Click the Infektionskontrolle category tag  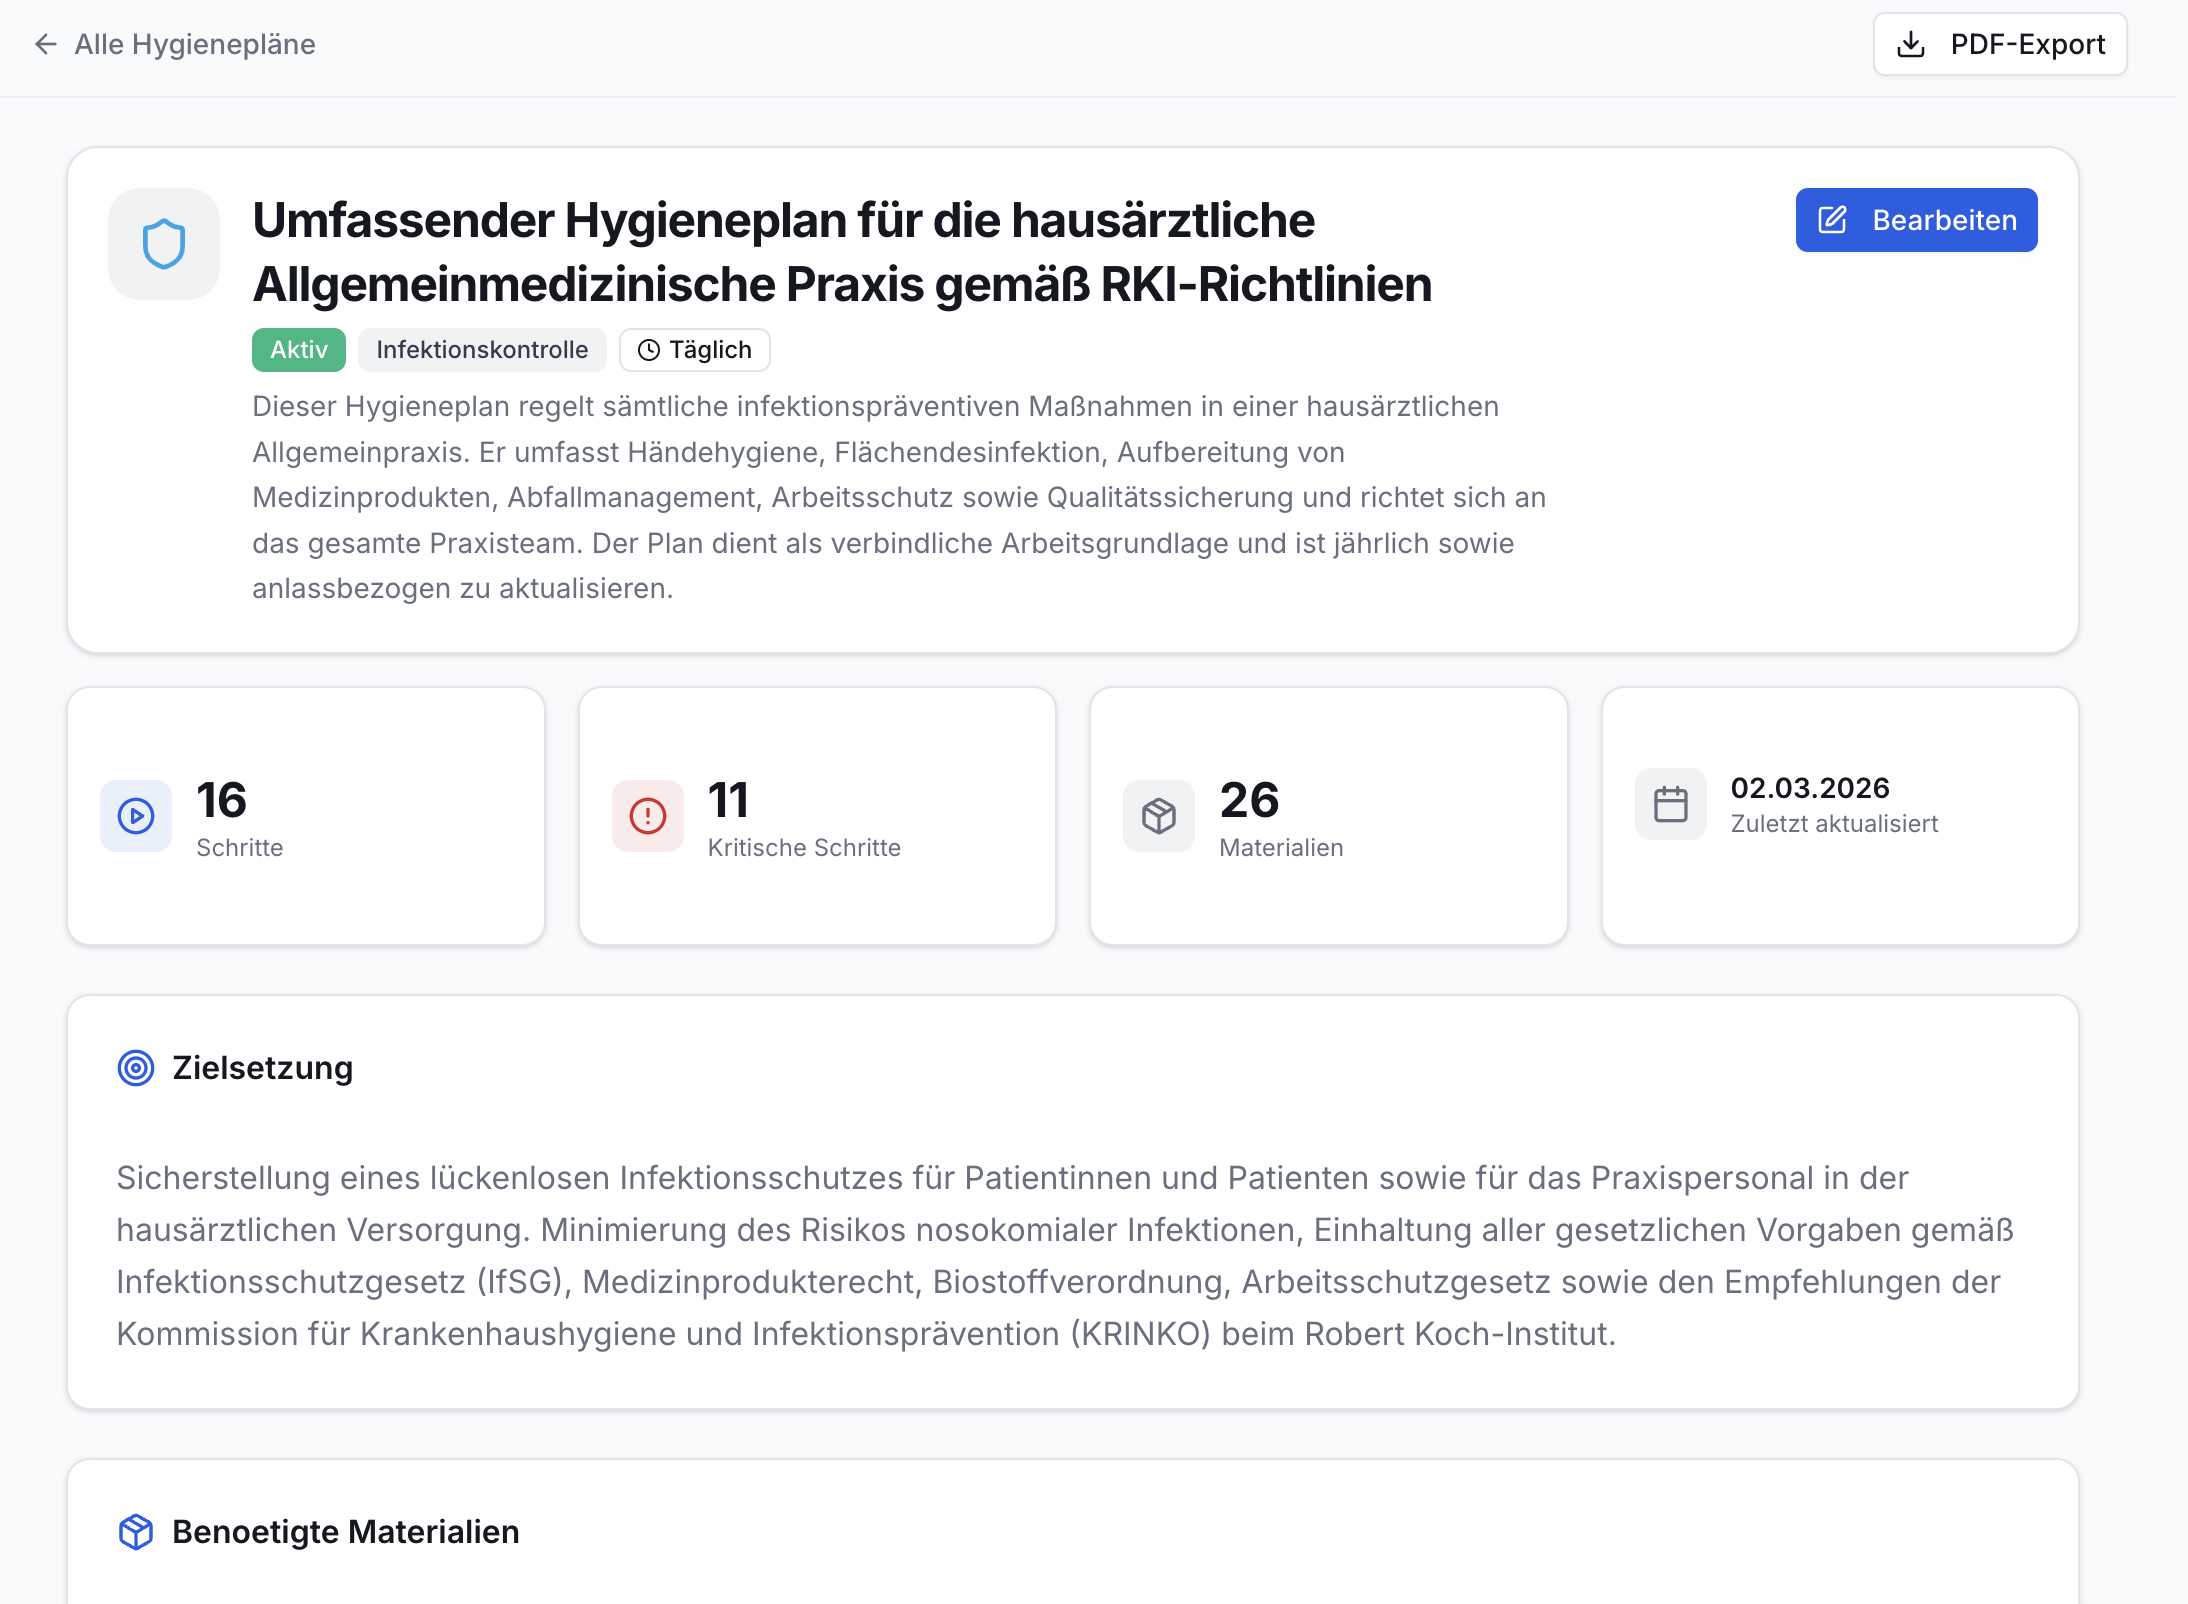click(482, 350)
